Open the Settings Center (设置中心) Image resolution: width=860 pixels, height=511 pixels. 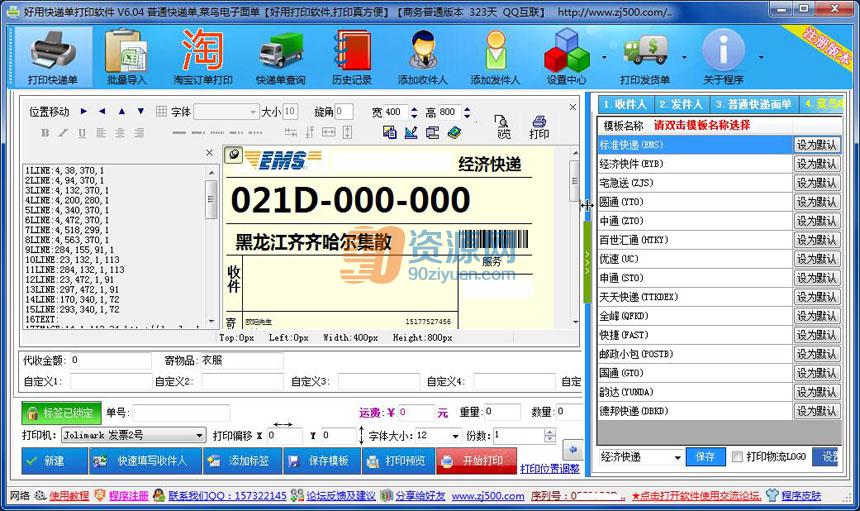point(567,56)
